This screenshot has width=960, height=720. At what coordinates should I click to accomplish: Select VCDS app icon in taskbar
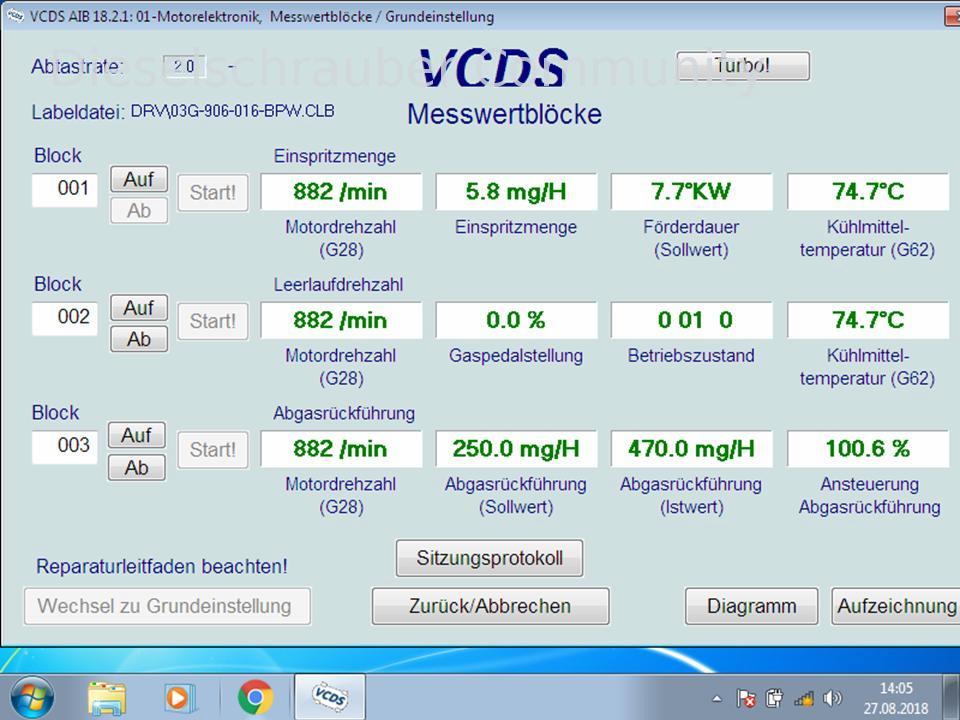pyautogui.click(x=330, y=697)
